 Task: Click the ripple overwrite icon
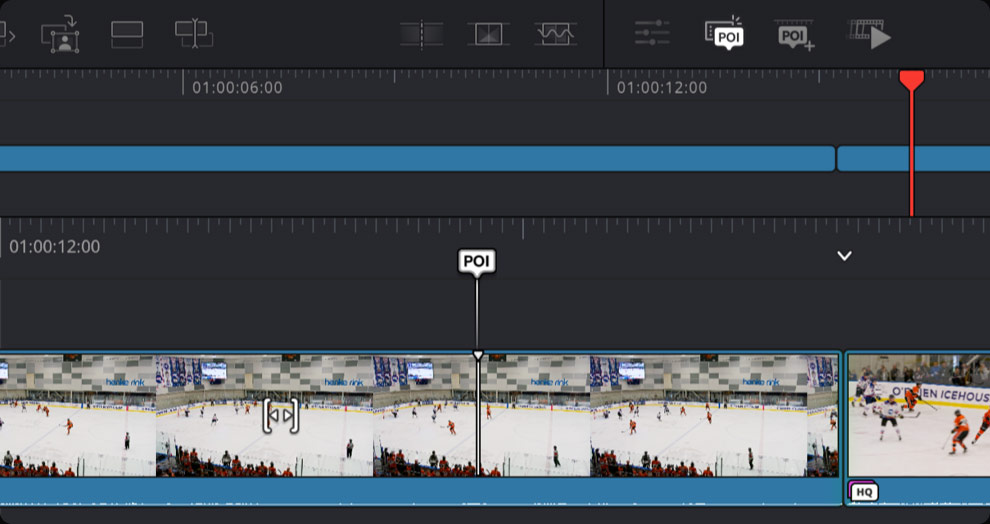193,34
